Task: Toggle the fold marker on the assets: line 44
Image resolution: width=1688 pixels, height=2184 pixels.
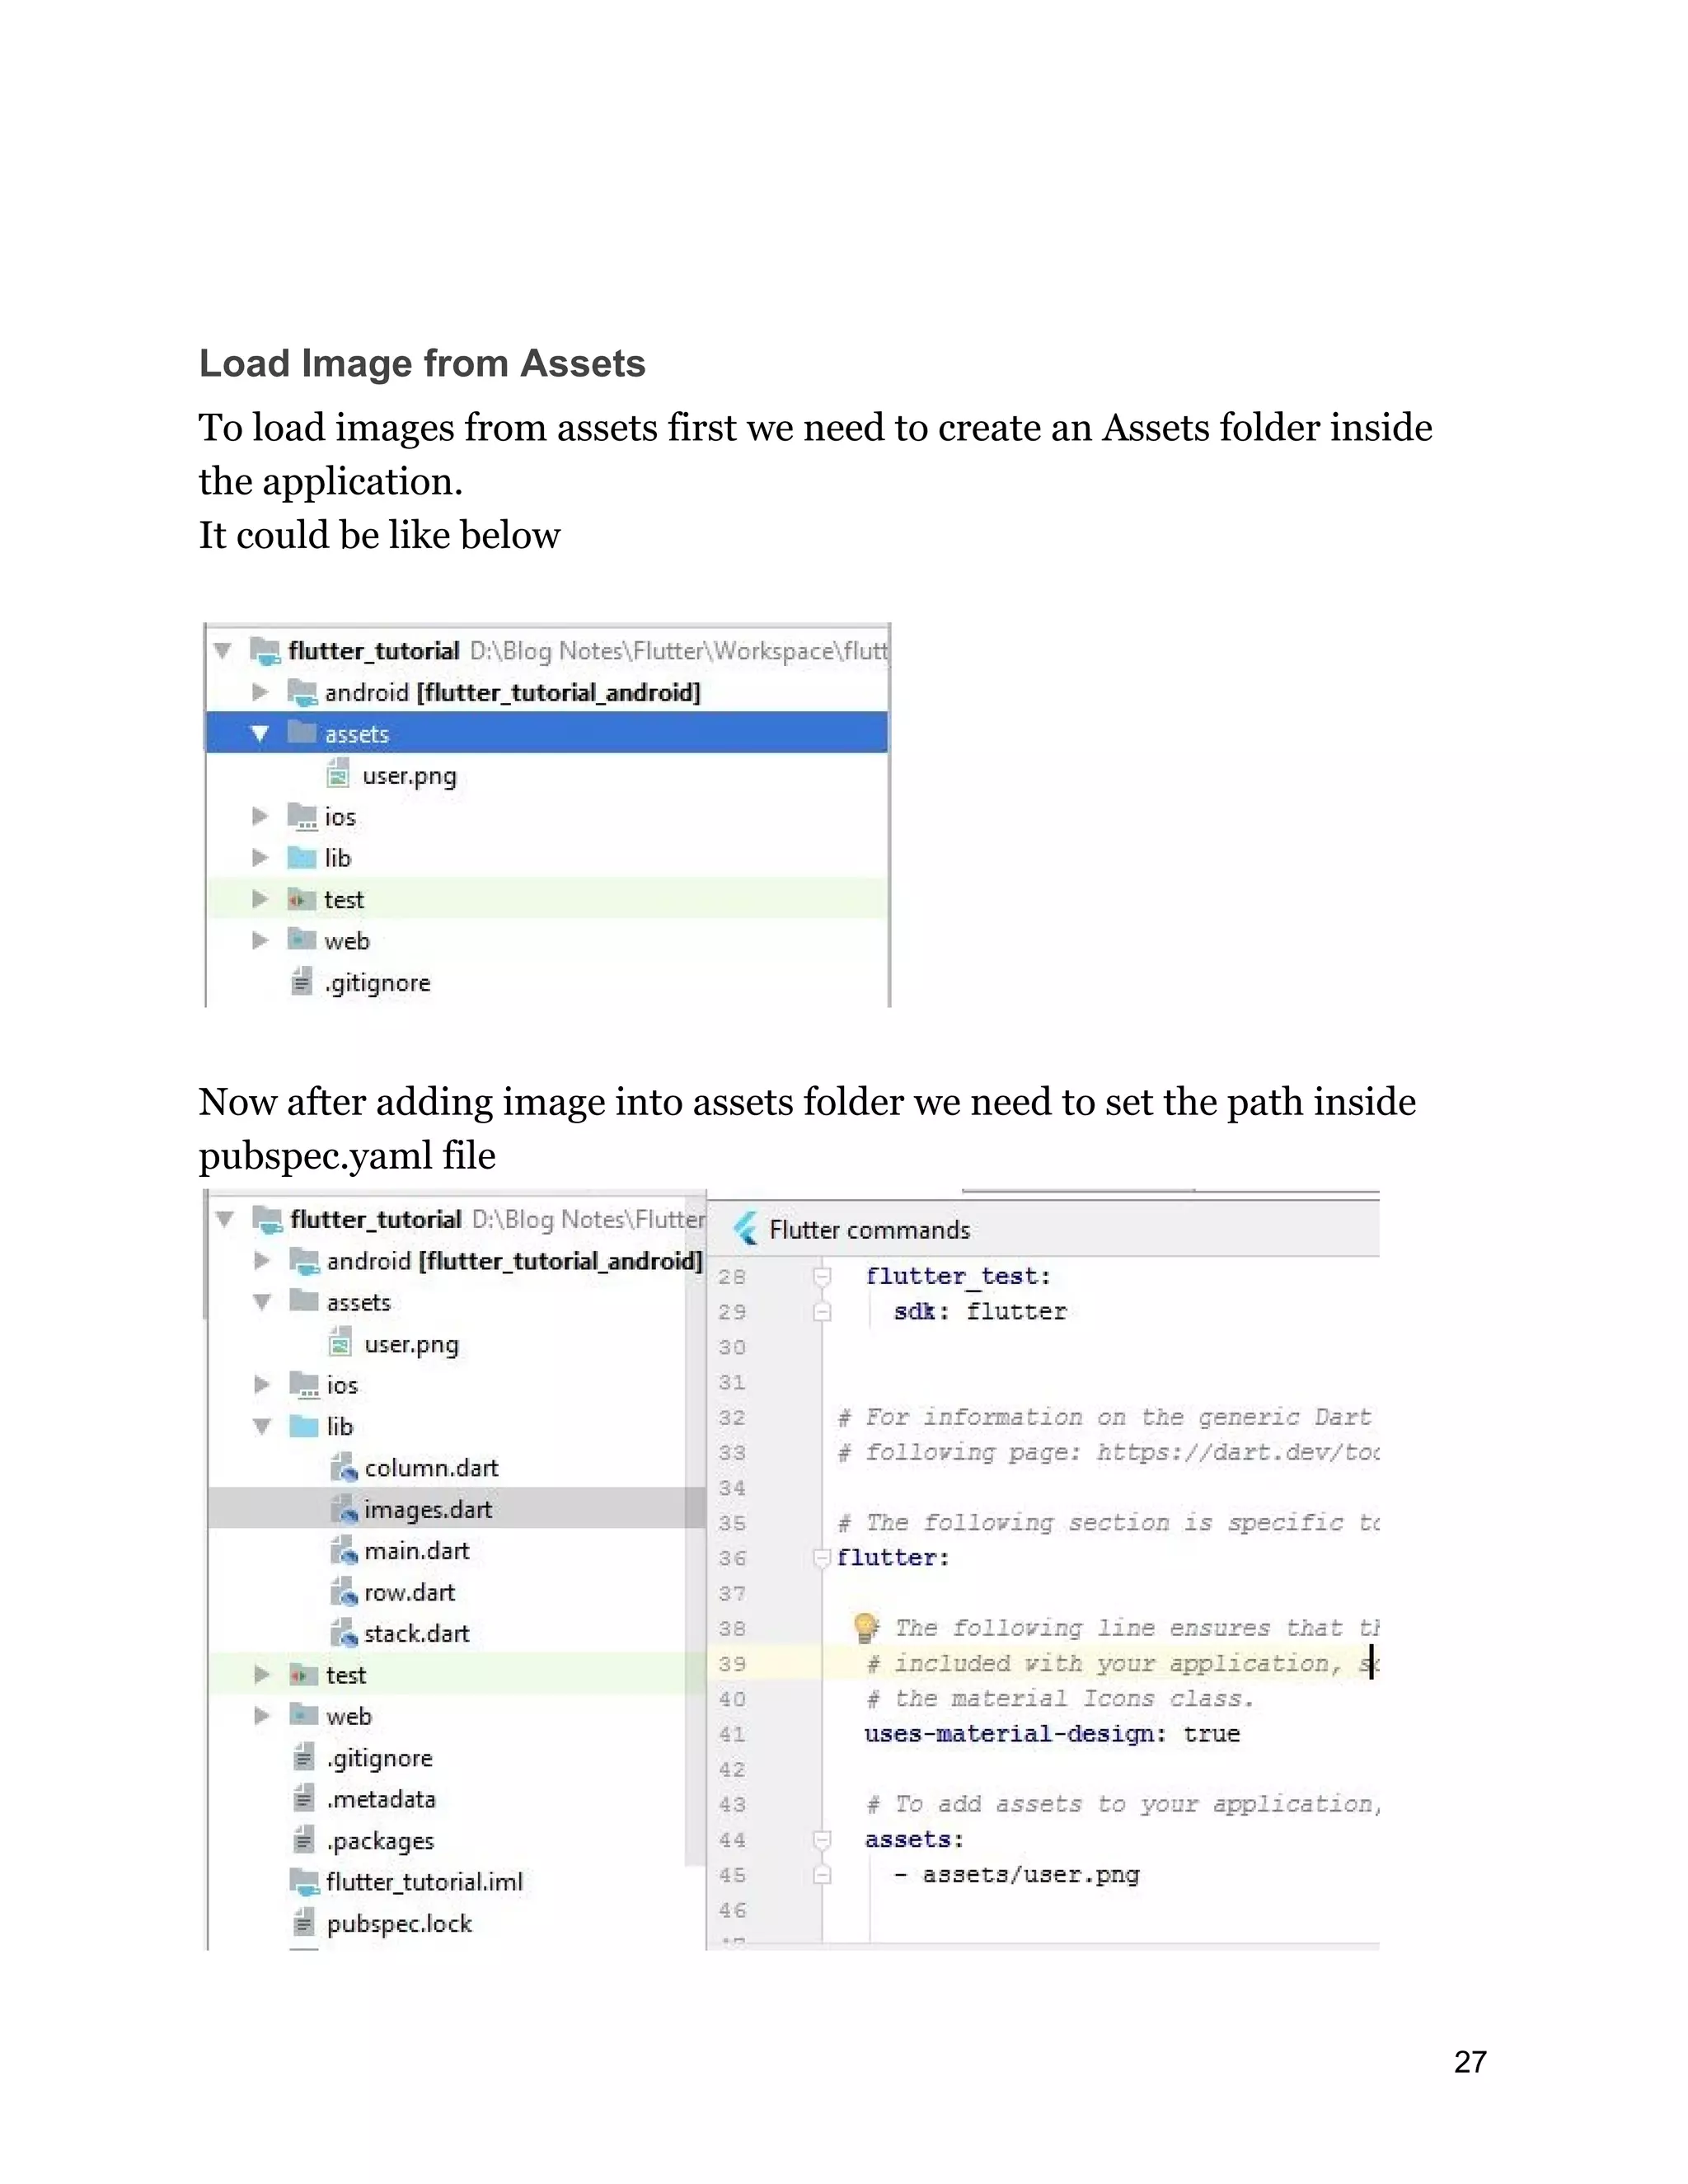Action: (x=822, y=1839)
